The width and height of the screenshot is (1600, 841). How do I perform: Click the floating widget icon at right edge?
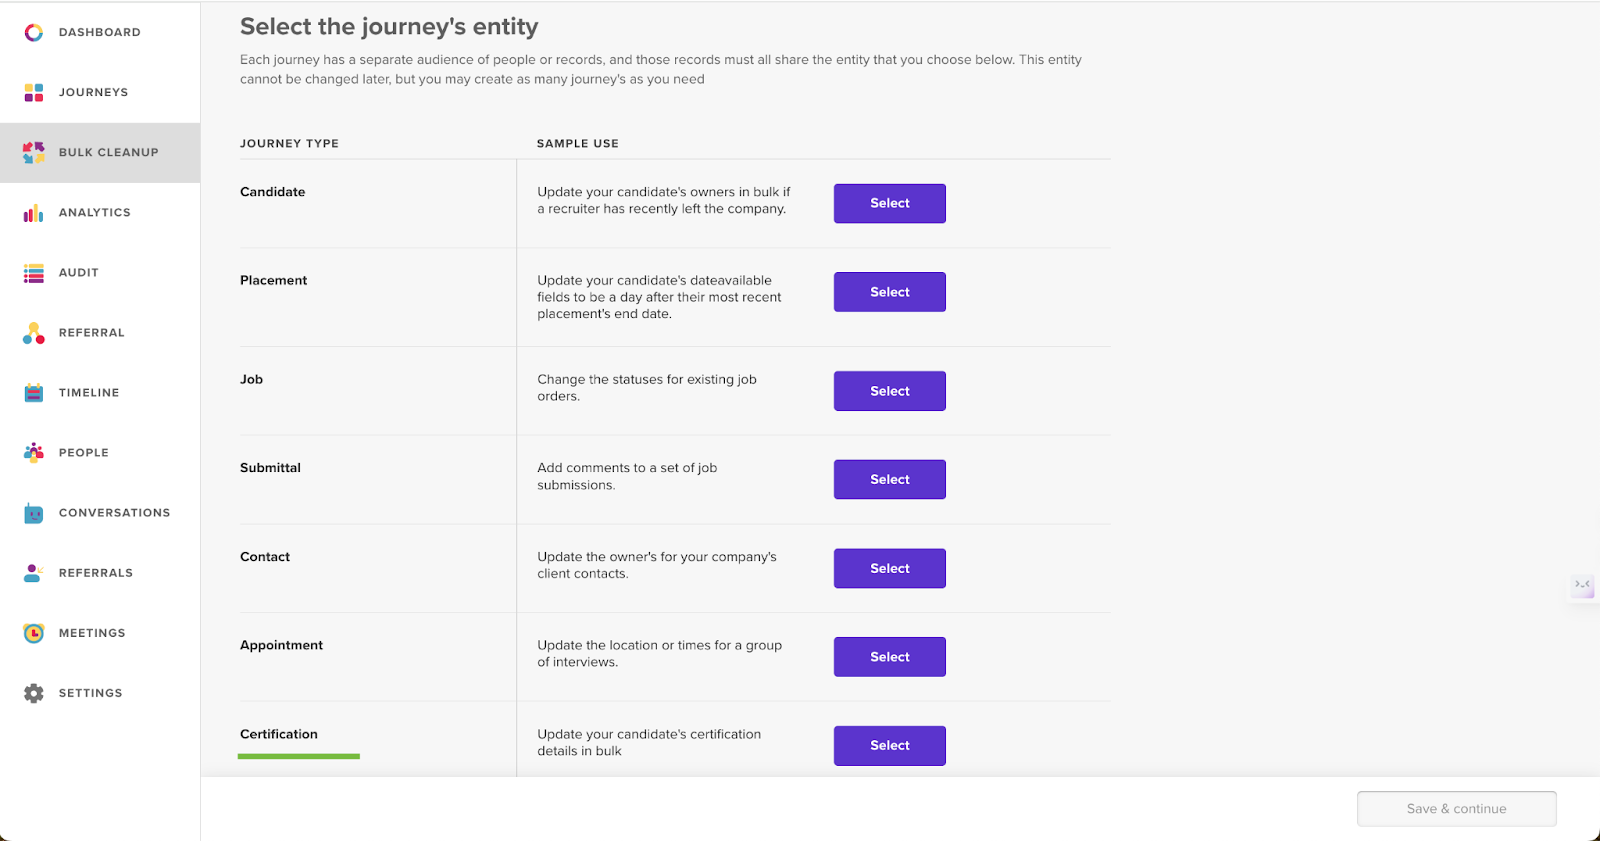1583,585
